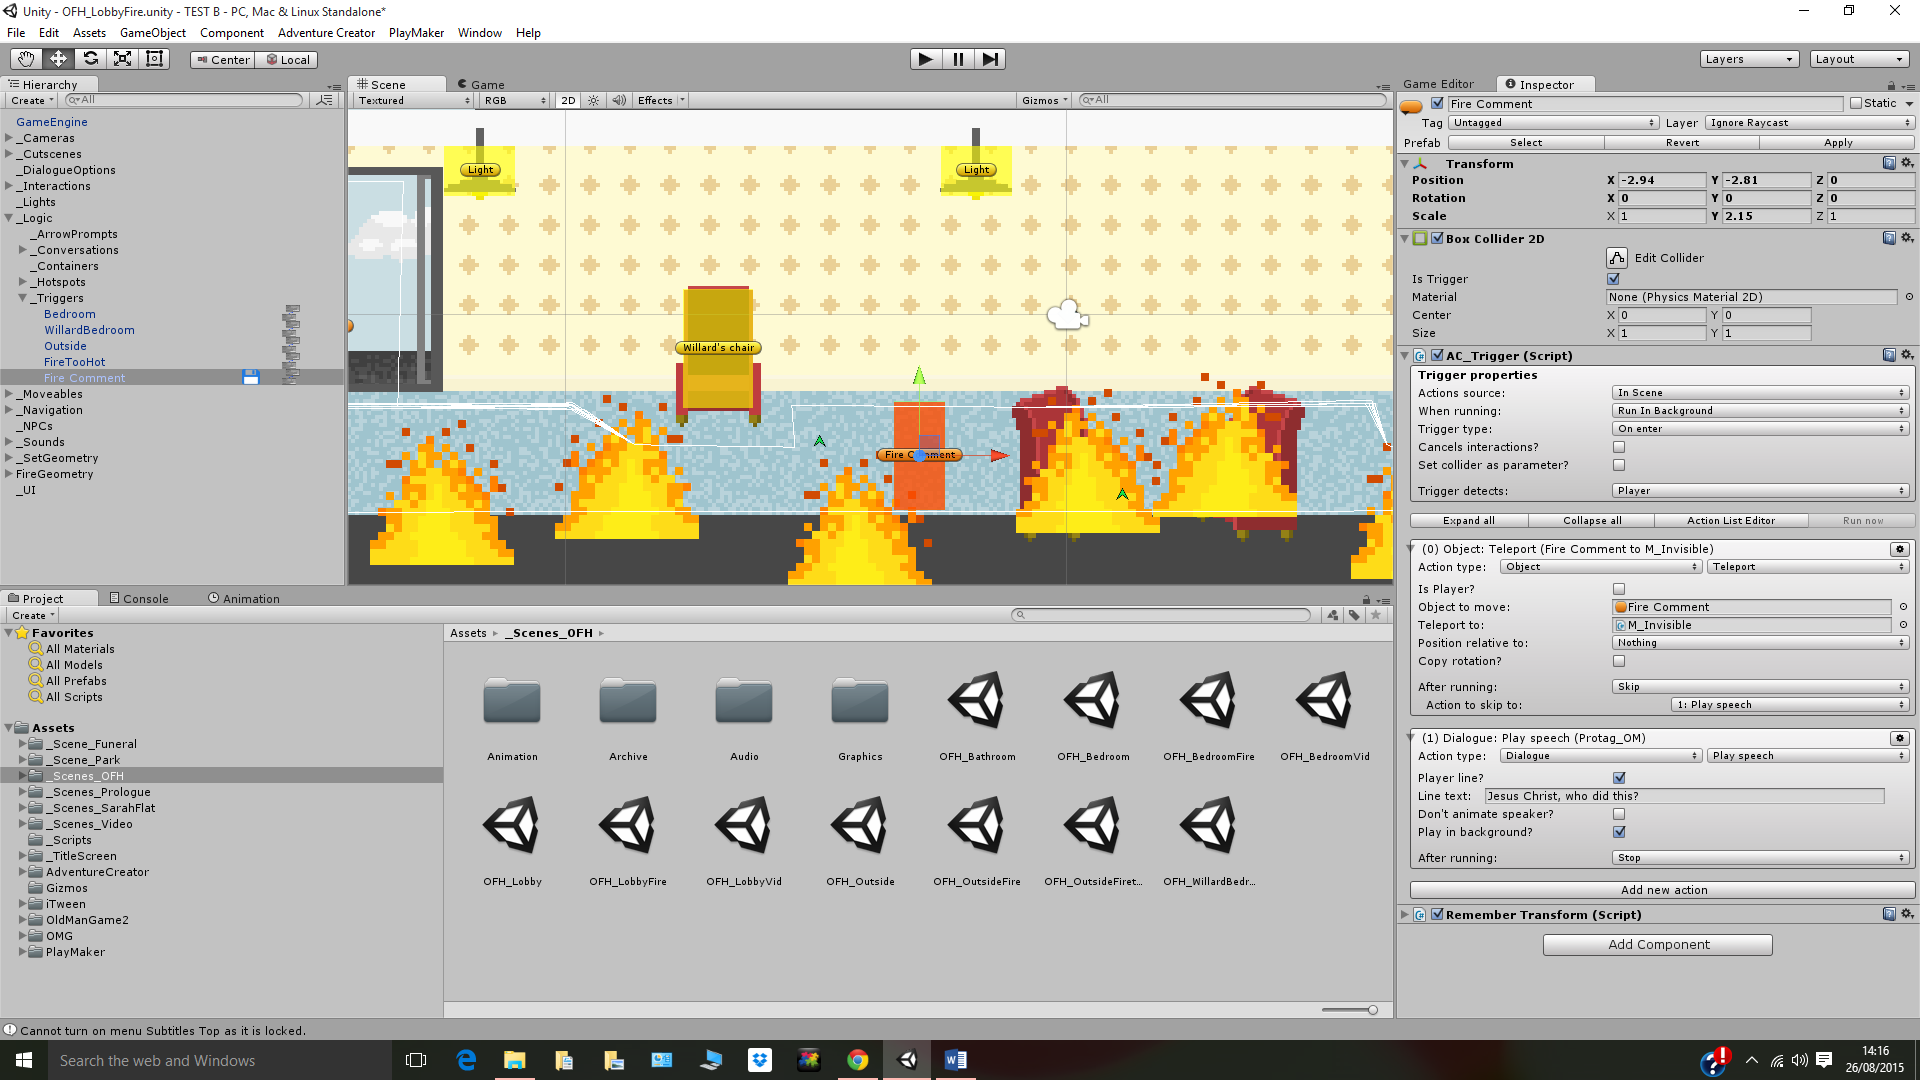Open the Layer dropdown Ignore Raycast
Image resolution: width=1920 pixels, height=1080 pixels.
pyautogui.click(x=1809, y=123)
